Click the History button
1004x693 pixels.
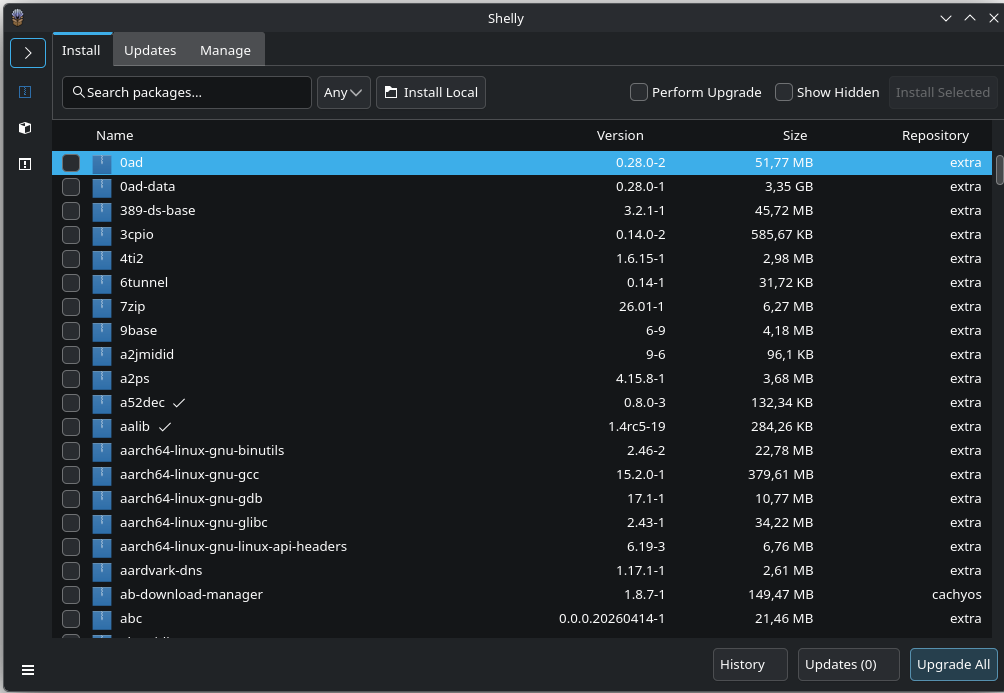click(x=750, y=664)
